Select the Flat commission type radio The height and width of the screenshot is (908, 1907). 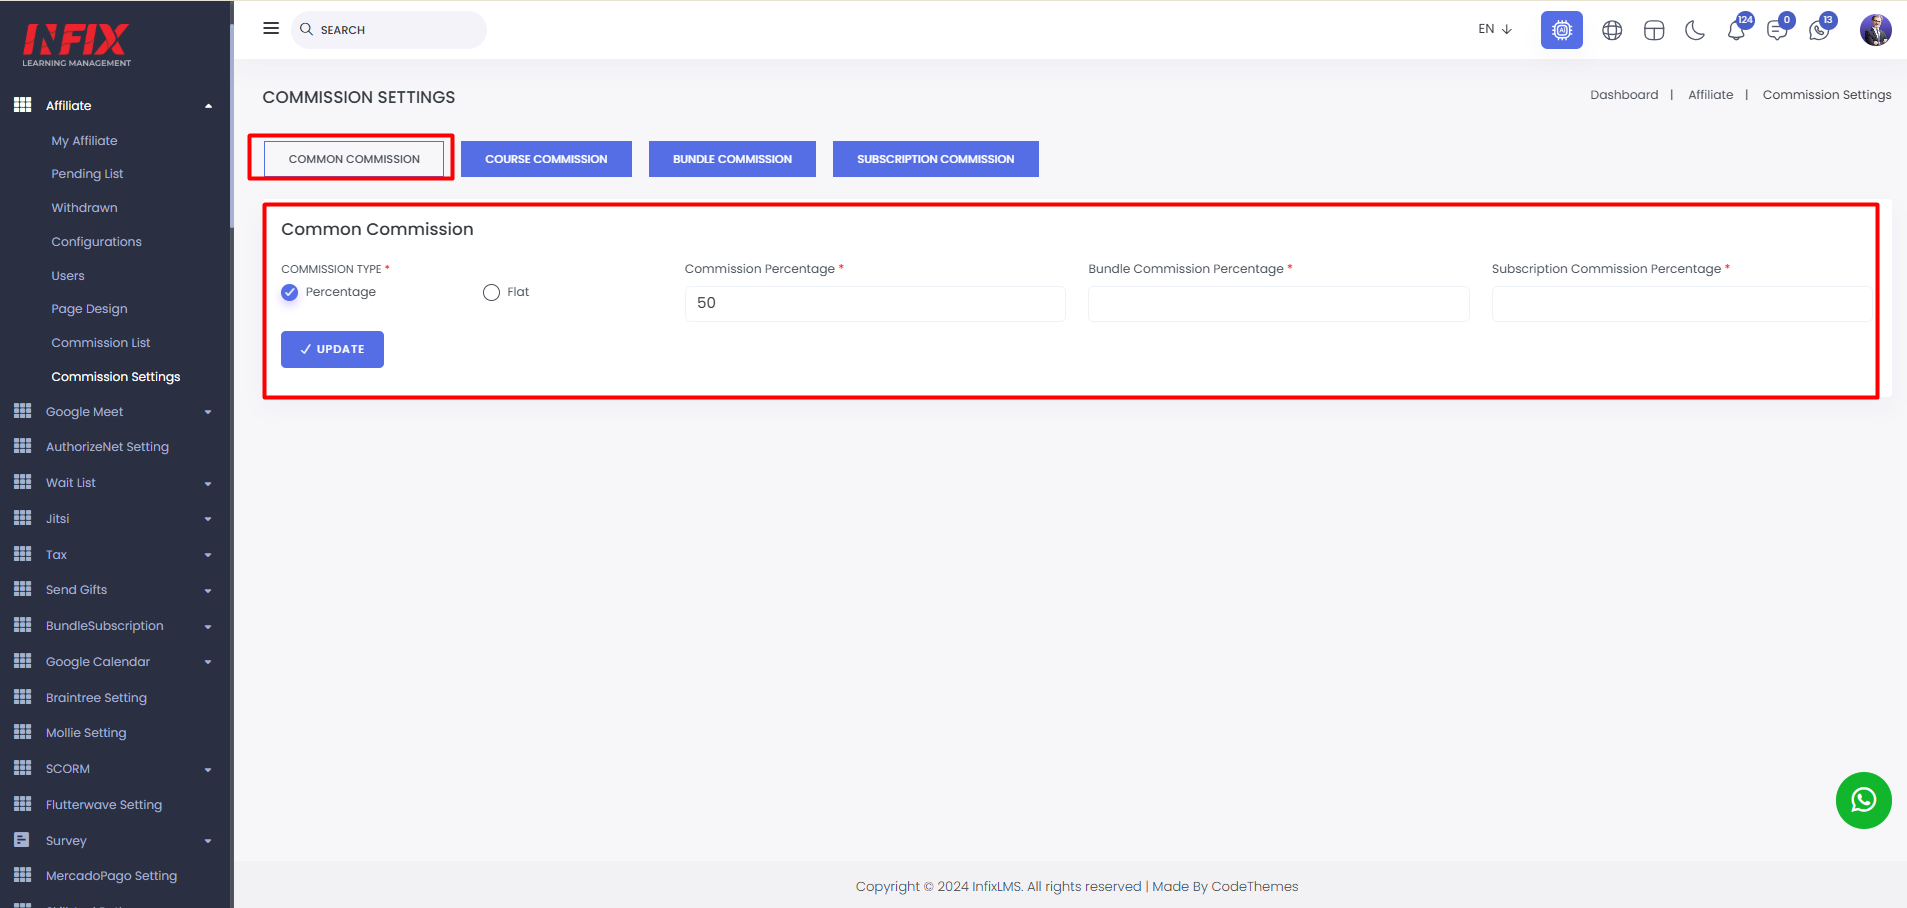click(x=491, y=292)
